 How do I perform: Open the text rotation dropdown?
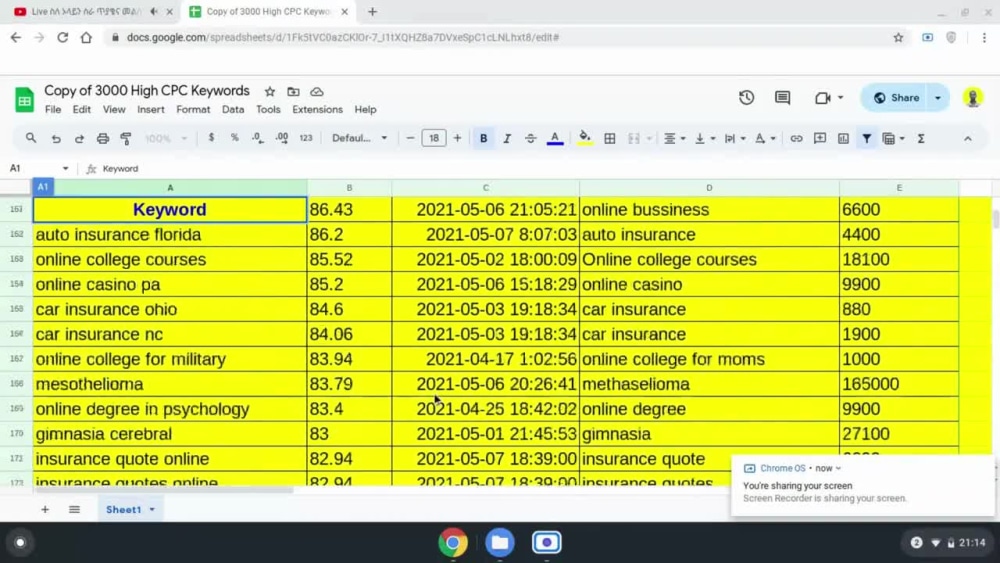[765, 138]
